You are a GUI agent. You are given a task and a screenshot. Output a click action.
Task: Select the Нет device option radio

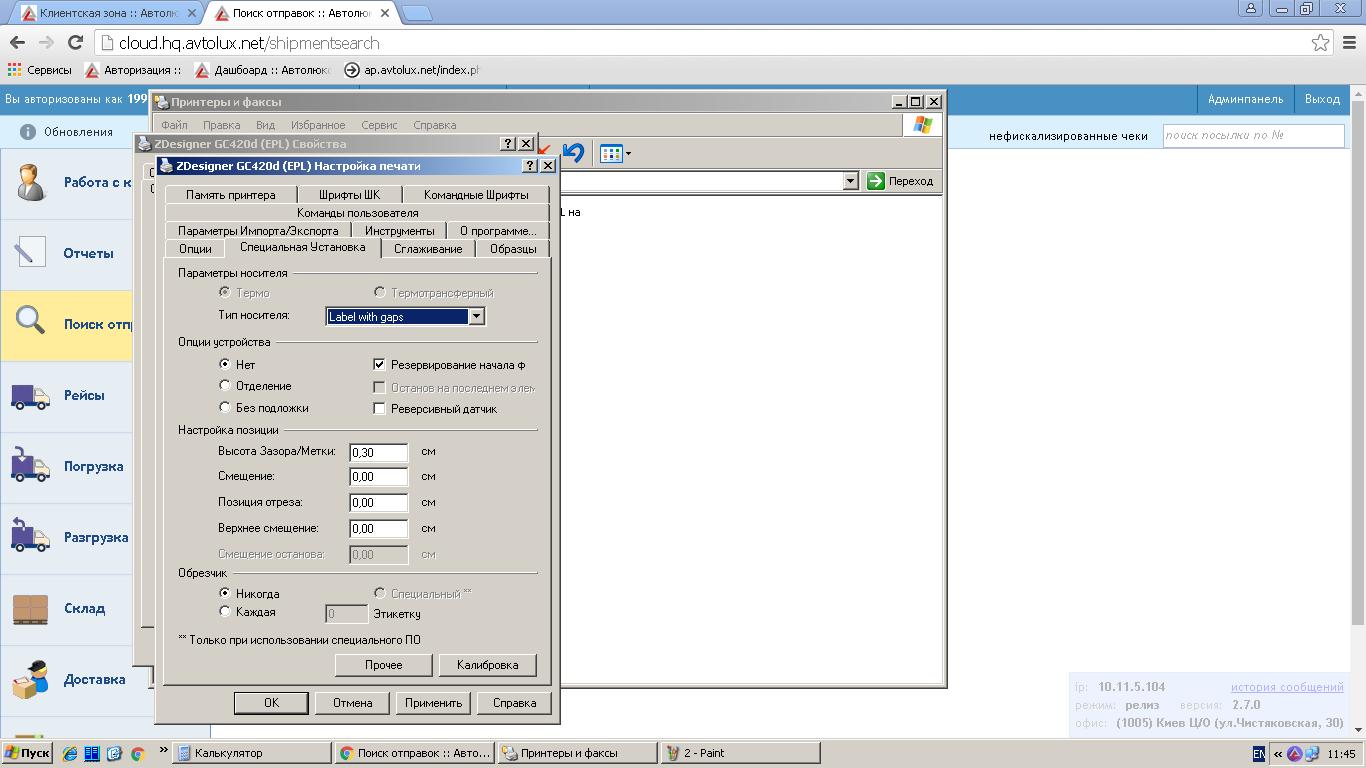point(225,364)
